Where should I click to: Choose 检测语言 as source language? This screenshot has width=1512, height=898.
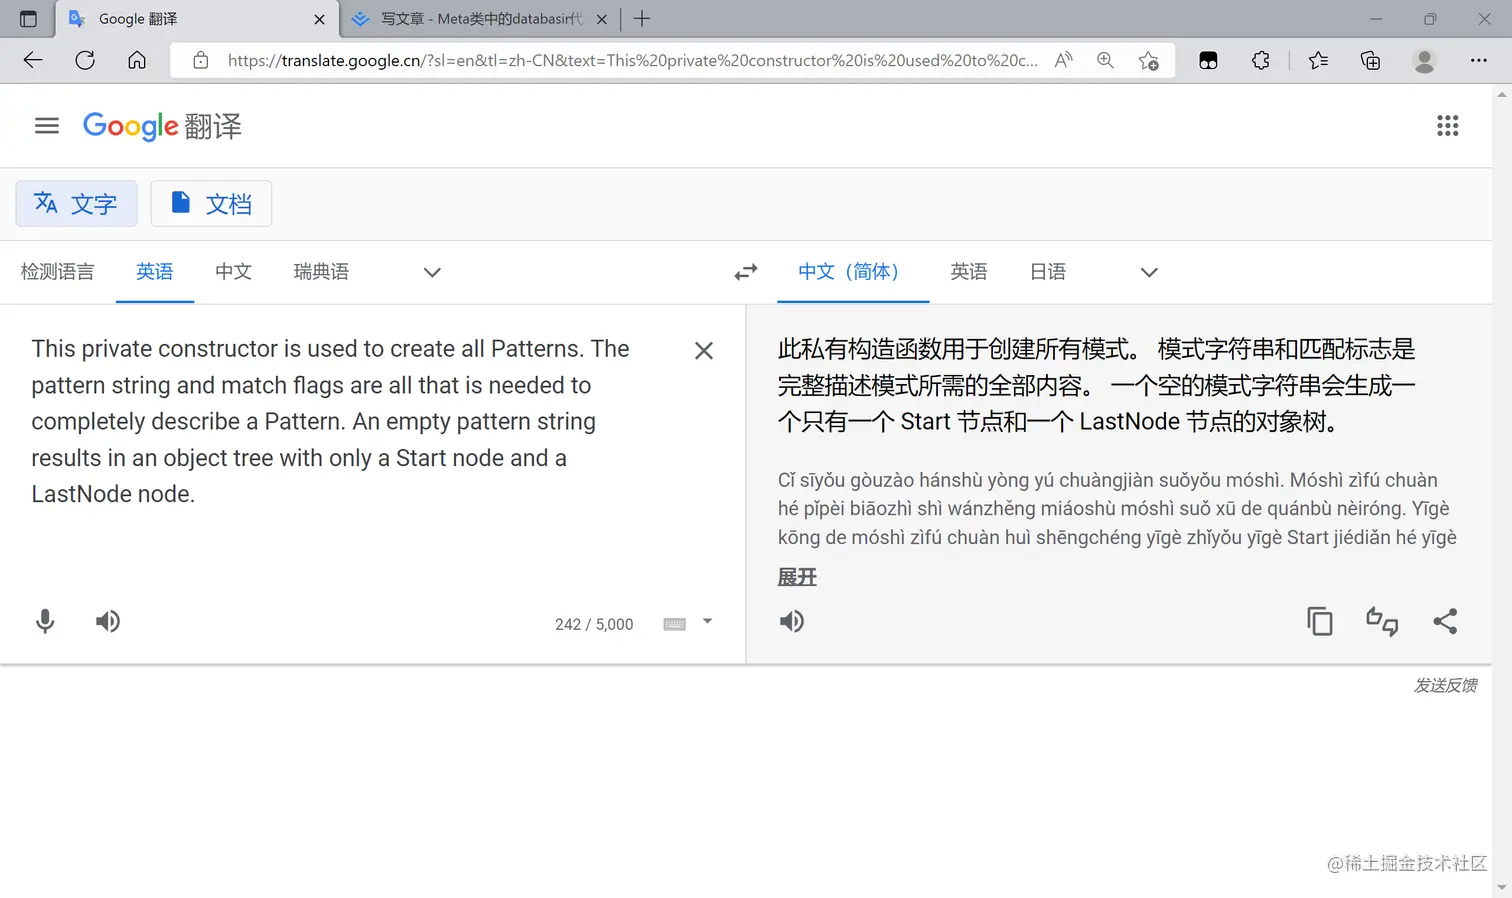[x=58, y=272]
